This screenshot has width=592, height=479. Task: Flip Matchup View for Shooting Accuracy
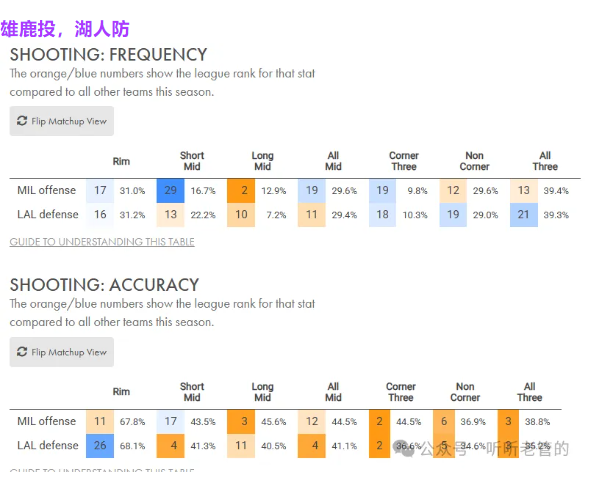62,352
